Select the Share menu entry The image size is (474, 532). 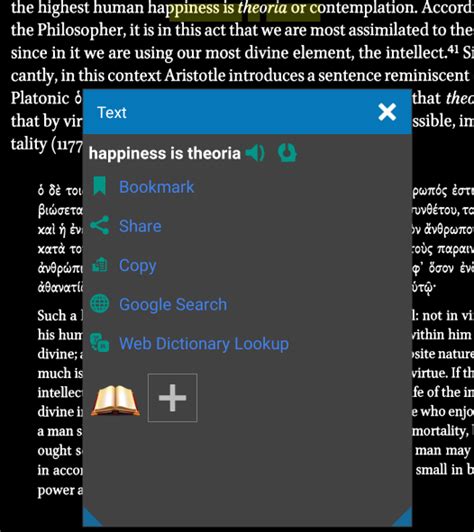(x=140, y=226)
